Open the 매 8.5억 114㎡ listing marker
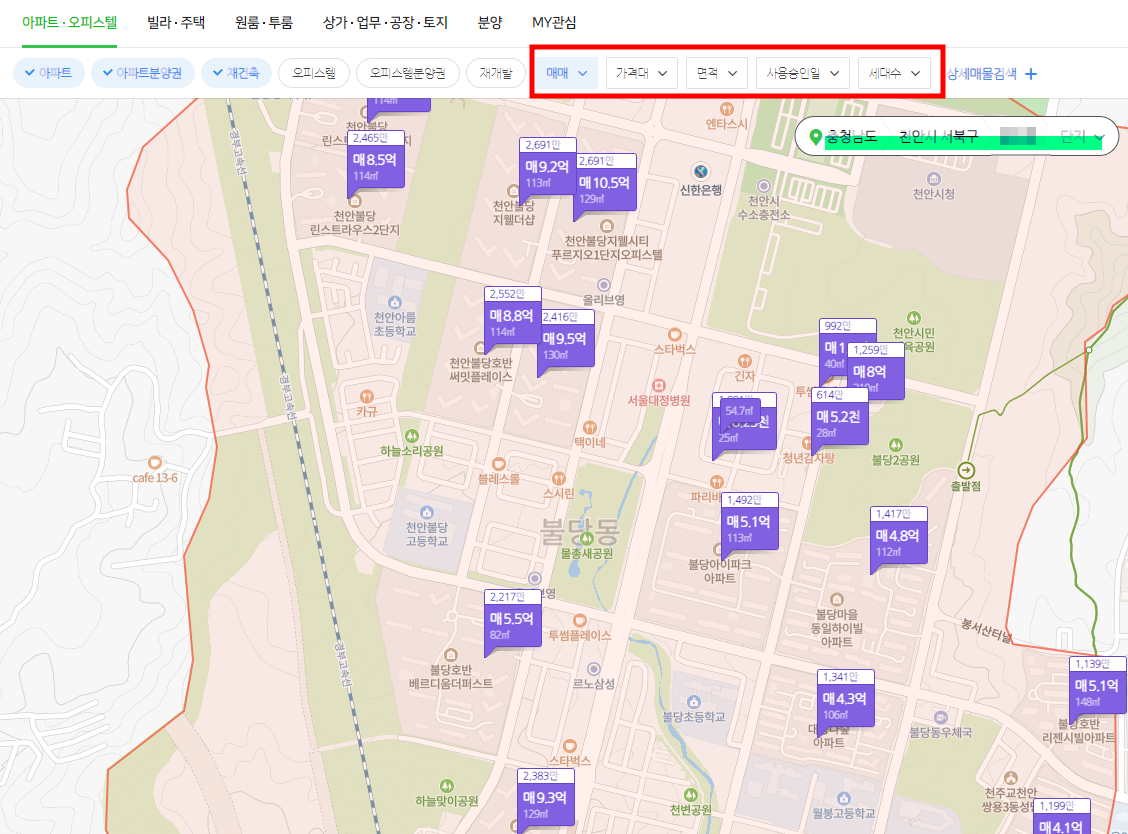This screenshot has height=834, width=1128. coord(376,160)
